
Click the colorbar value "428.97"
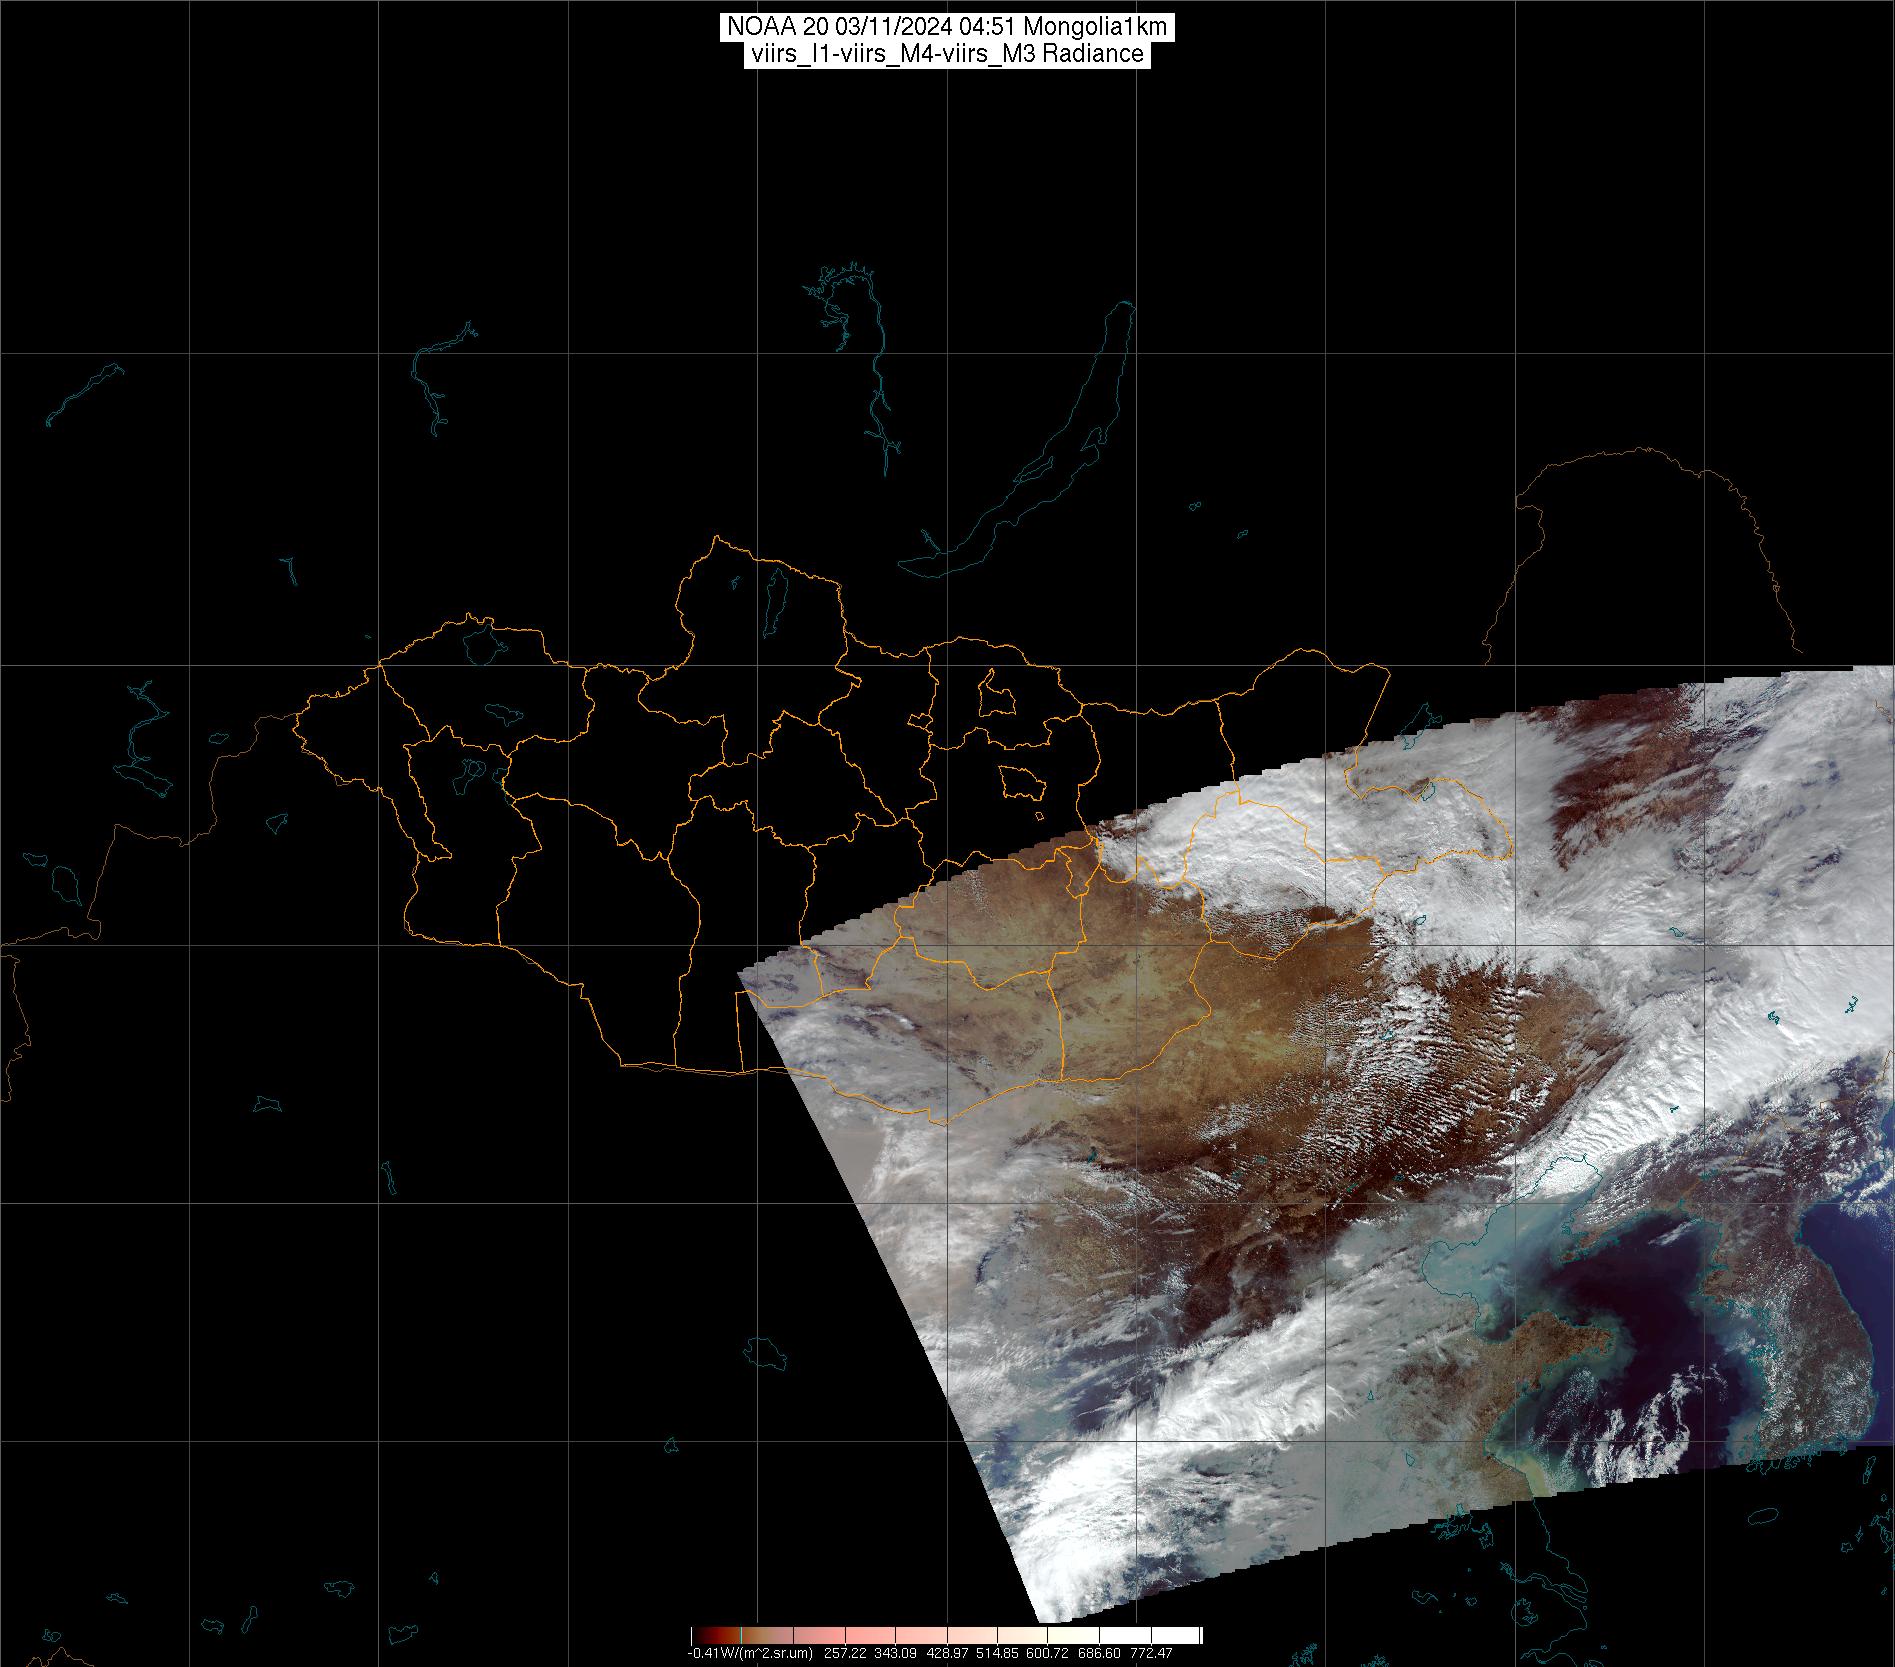tap(946, 1653)
